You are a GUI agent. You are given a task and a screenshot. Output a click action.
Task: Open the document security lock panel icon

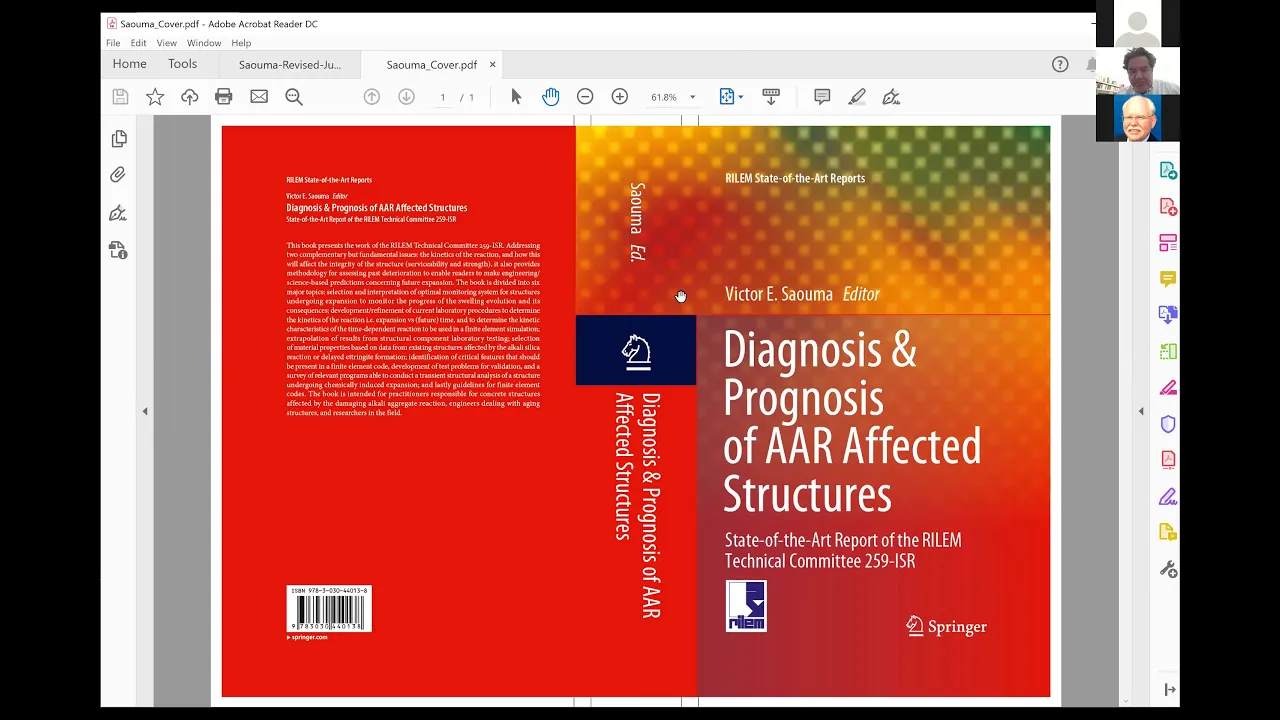(118, 250)
